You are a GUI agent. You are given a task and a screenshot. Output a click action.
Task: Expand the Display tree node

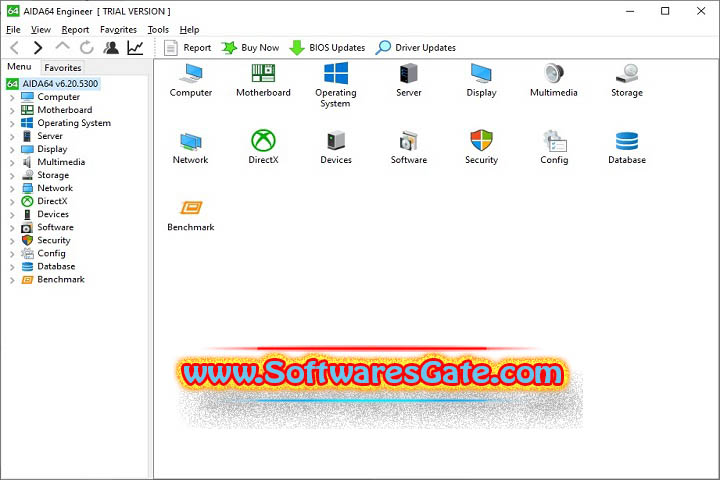pyautogui.click(x=12, y=149)
